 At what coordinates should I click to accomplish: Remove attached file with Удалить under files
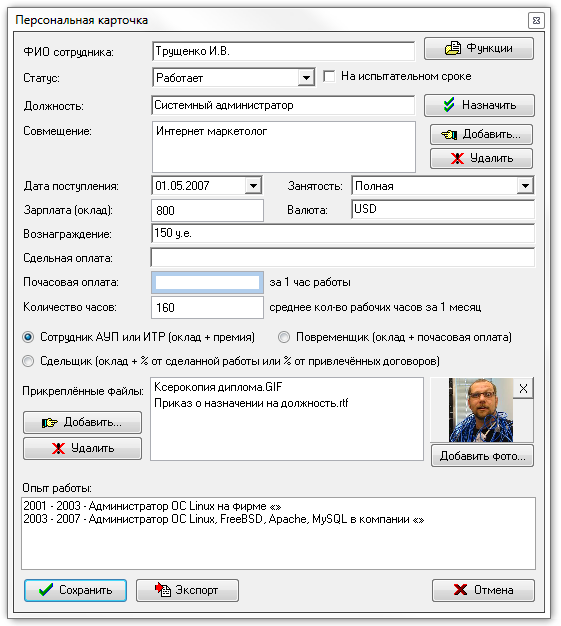[82, 448]
